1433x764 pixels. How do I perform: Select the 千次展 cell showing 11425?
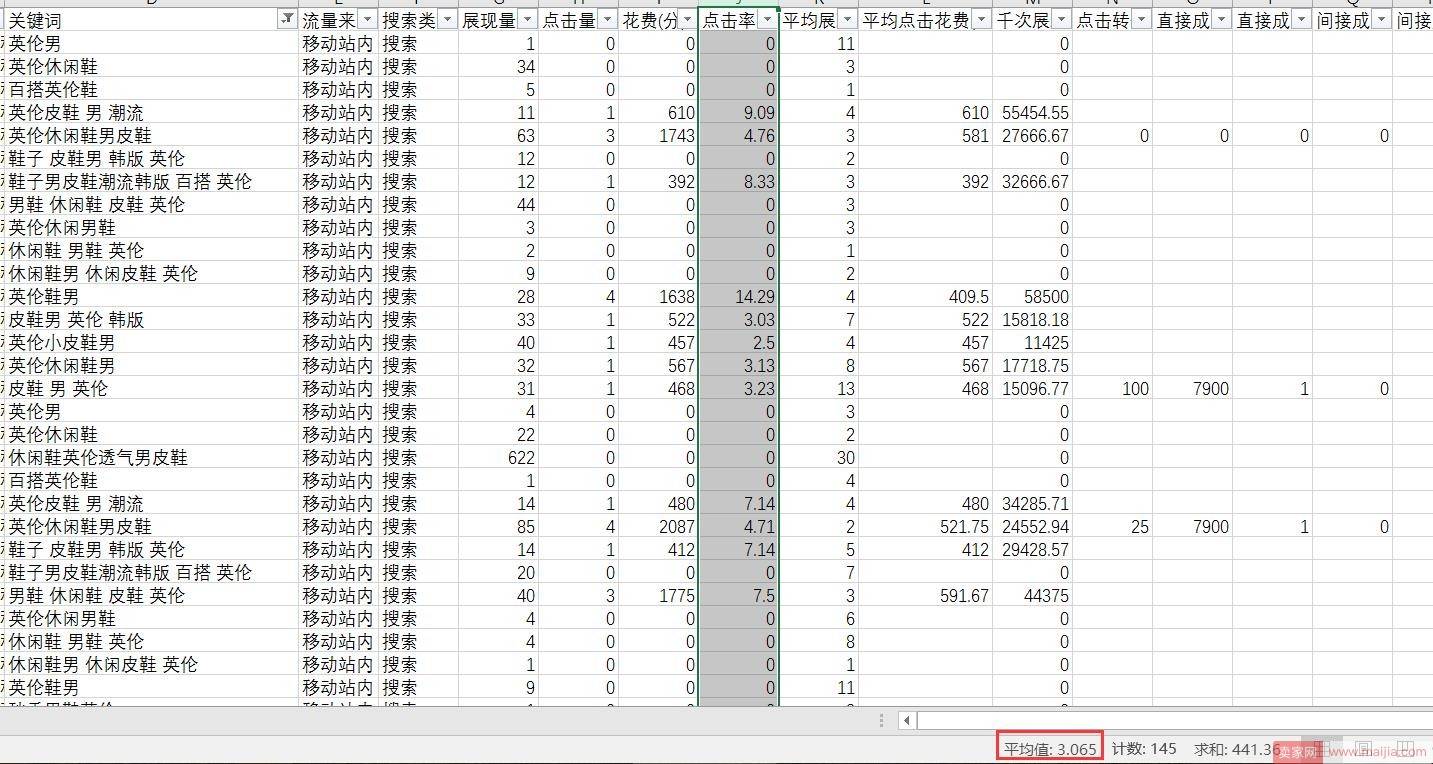pyautogui.click(x=1032, y=342)
